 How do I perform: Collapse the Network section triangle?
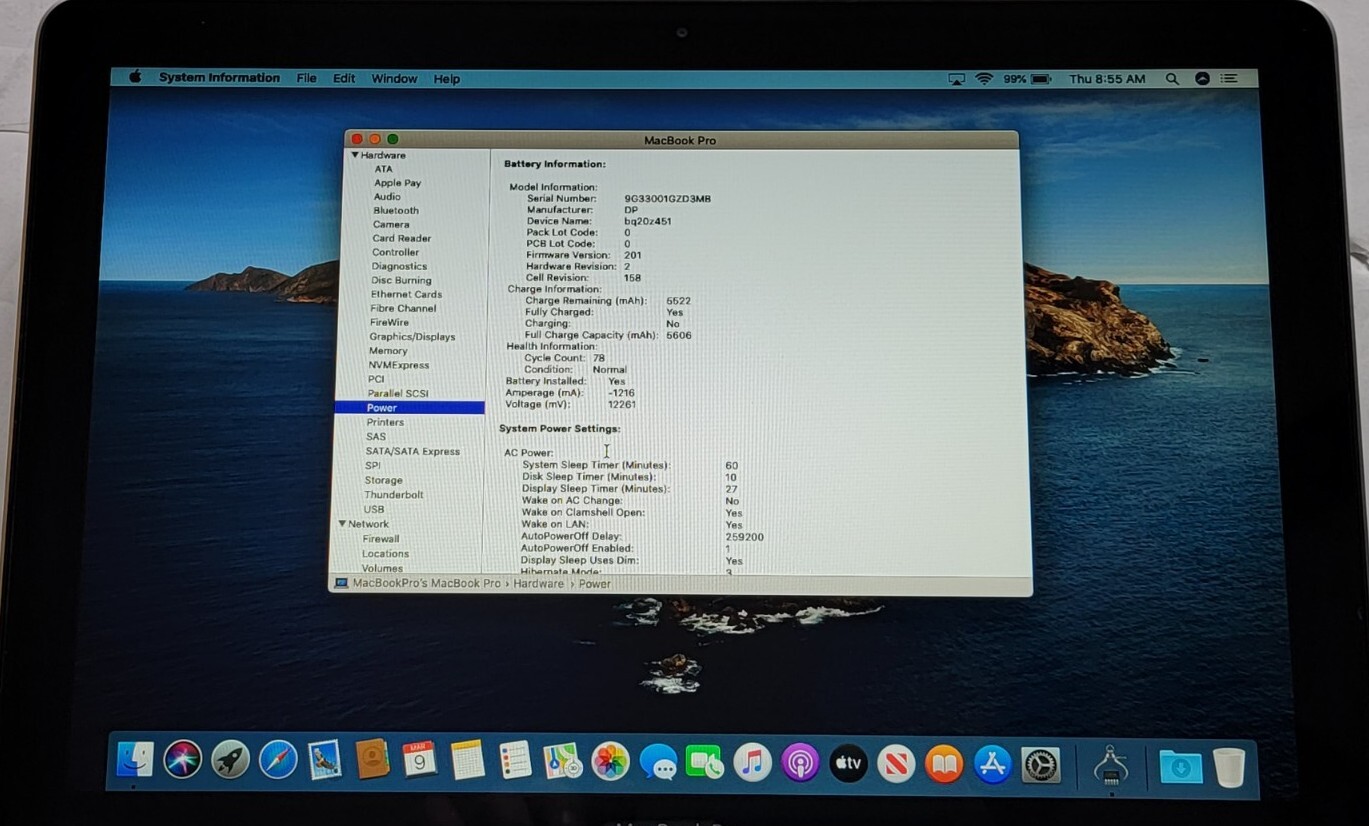coord(342,524)
